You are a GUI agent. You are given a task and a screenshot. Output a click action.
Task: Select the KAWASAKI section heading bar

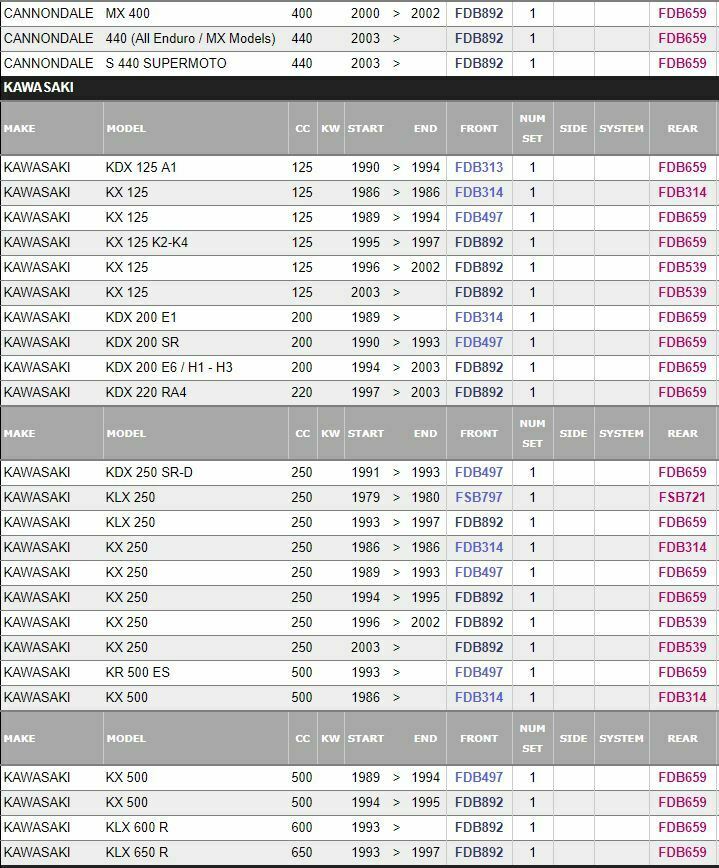click(359, 87)
